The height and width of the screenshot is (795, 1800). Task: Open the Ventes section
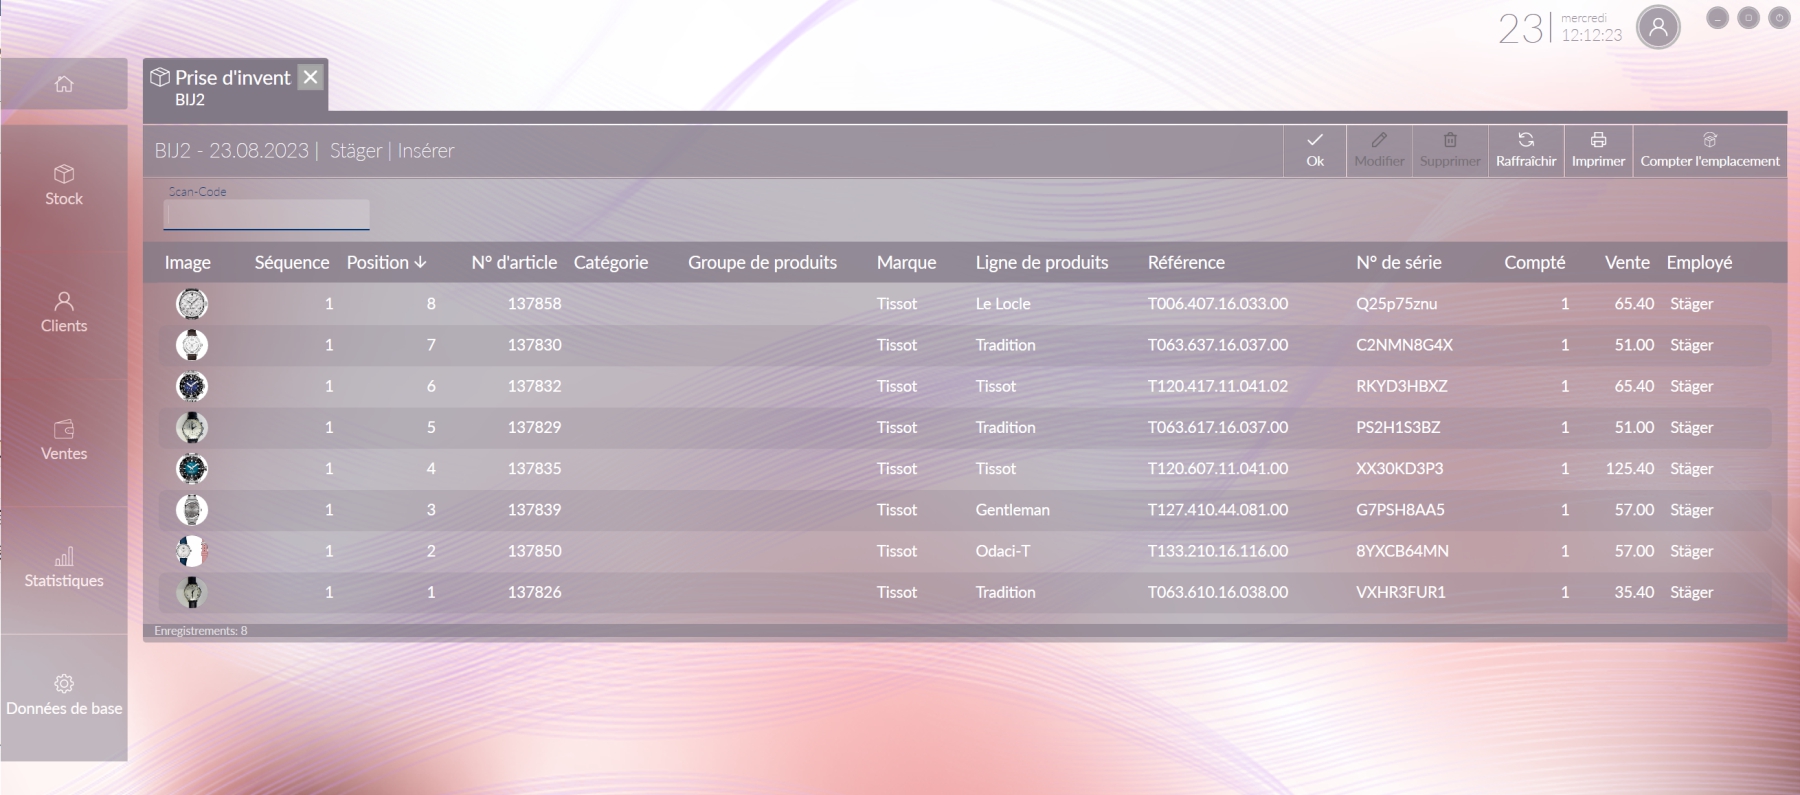64,441
